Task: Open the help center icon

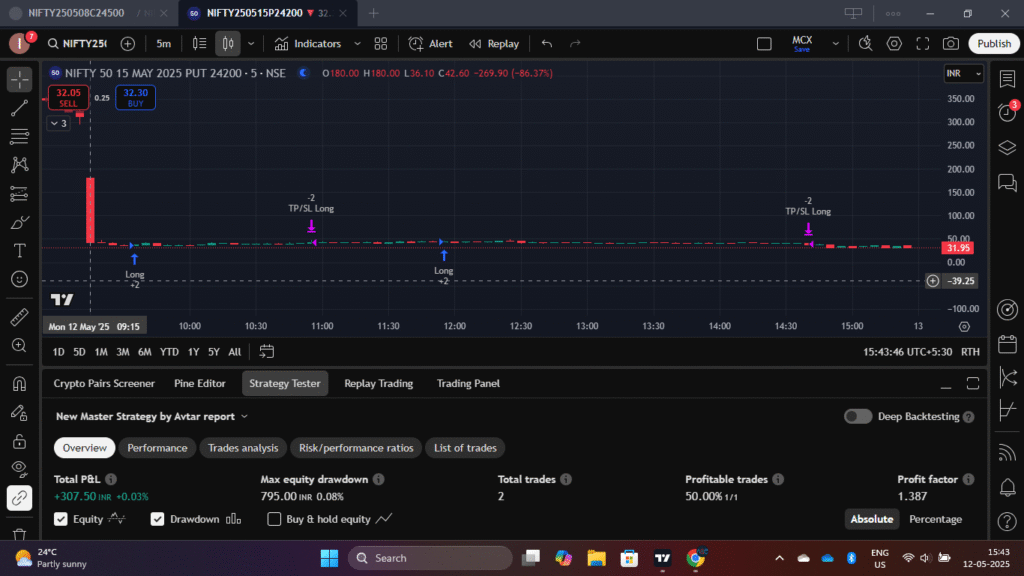Action: pyautogui.click(x=1007, y=521)
